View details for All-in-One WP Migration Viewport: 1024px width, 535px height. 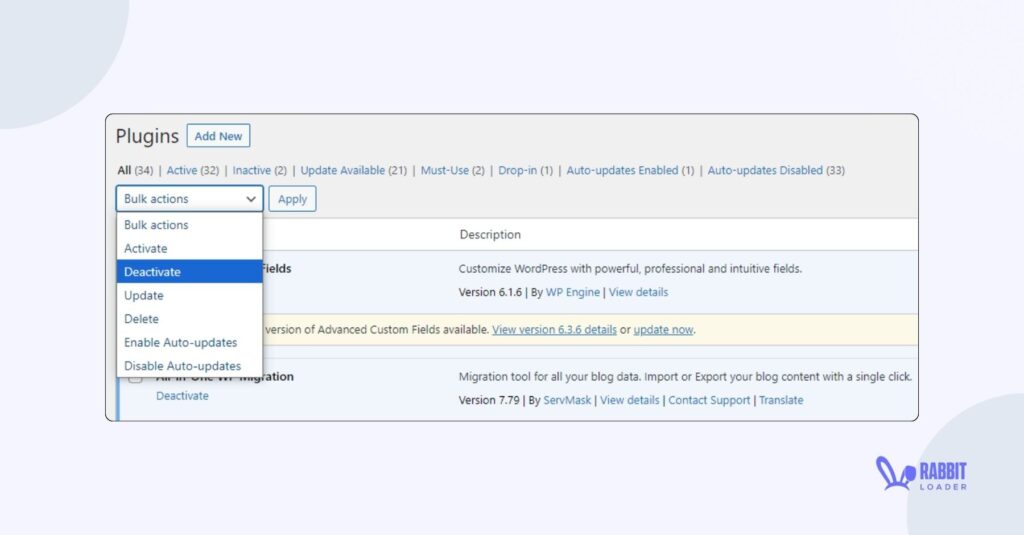coord(630,400)
